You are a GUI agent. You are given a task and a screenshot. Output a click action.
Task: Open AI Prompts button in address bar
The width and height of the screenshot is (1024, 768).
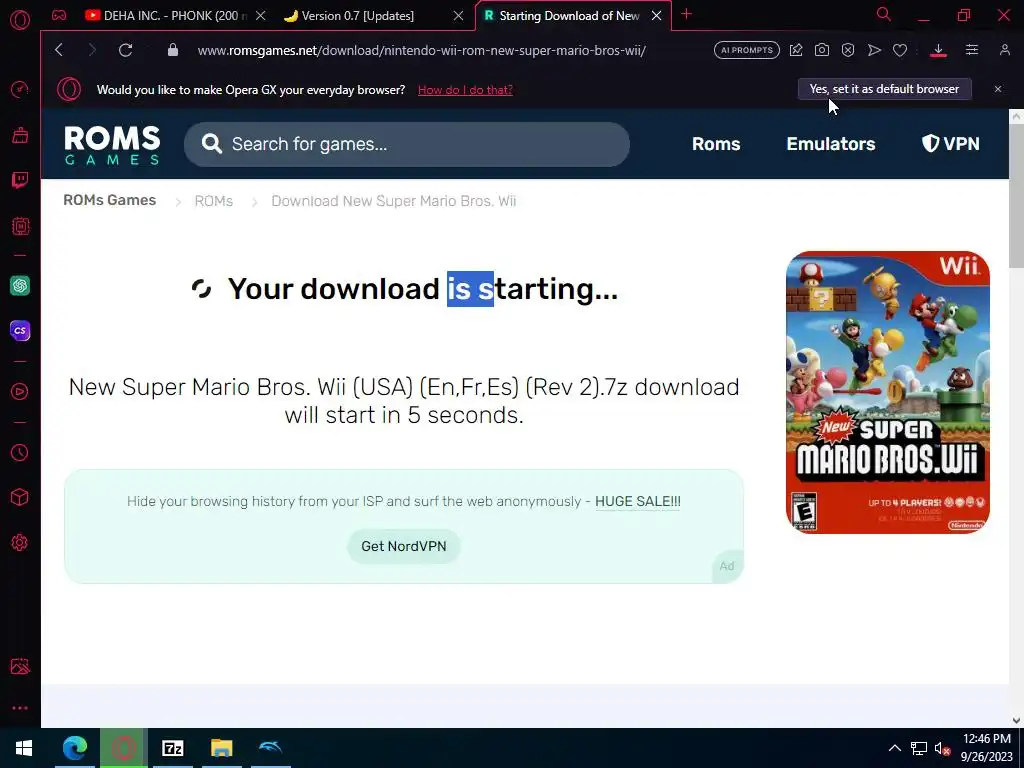(x=746, y=50)
